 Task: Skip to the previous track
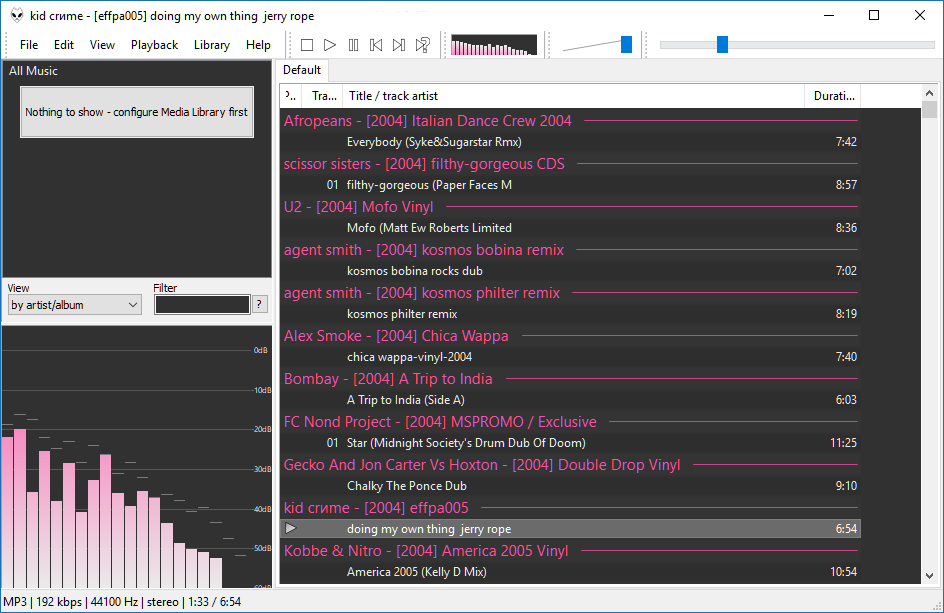tap(376, 45)
